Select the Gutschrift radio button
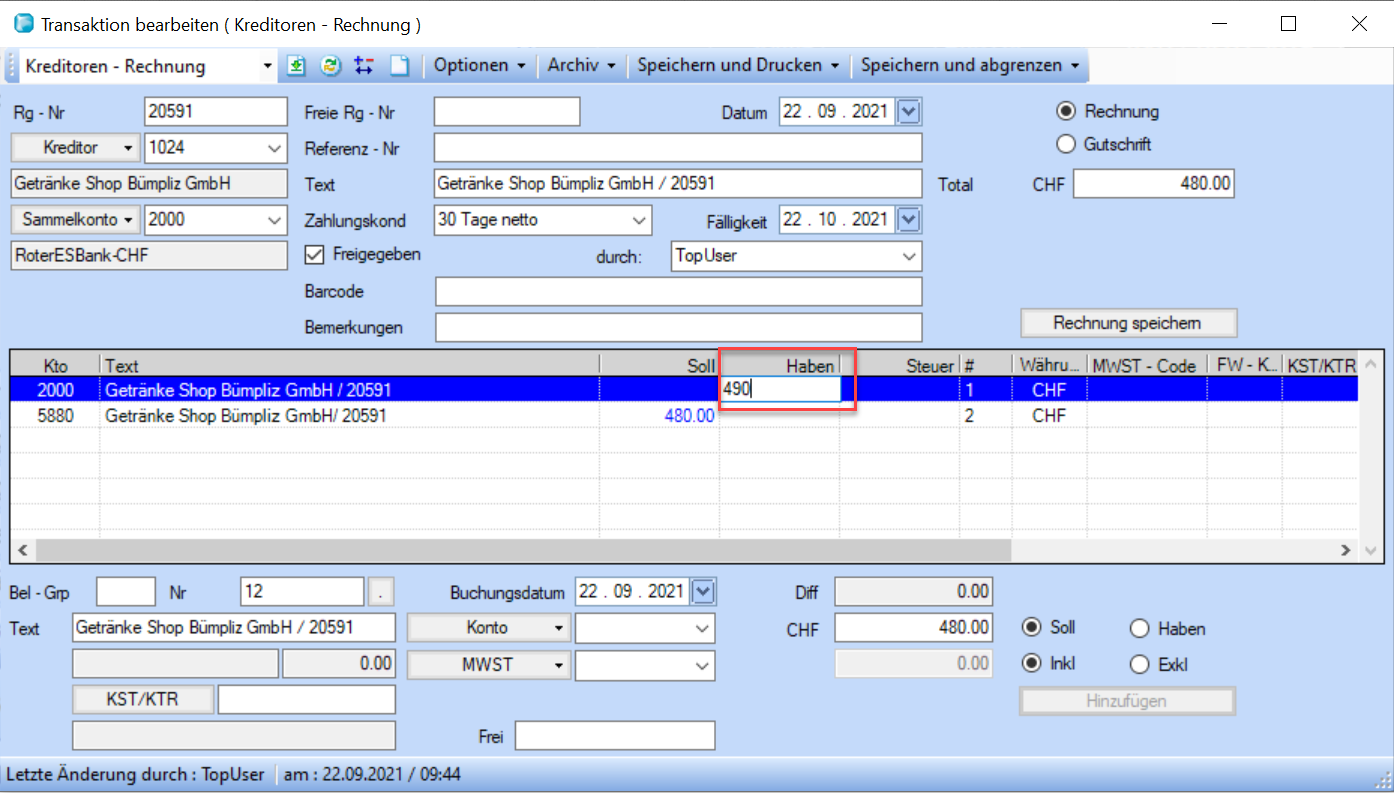Viewport: 1394px width, 793px height. click(x=1066, y=144)
